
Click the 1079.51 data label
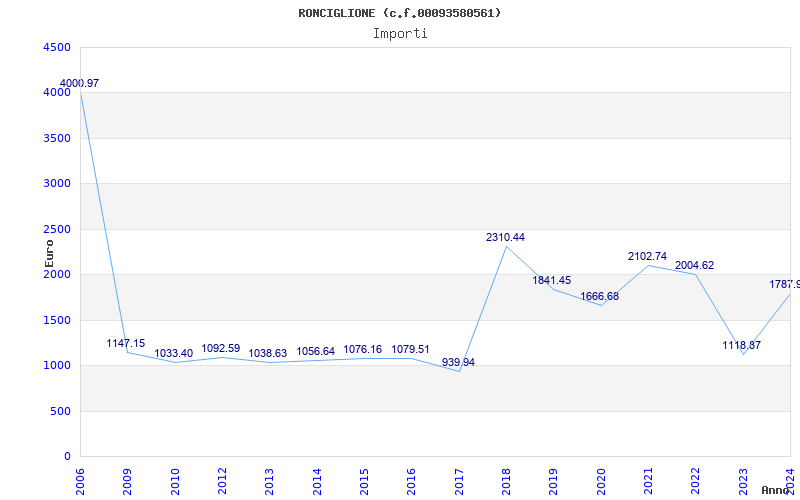click(x=410, y=349)
